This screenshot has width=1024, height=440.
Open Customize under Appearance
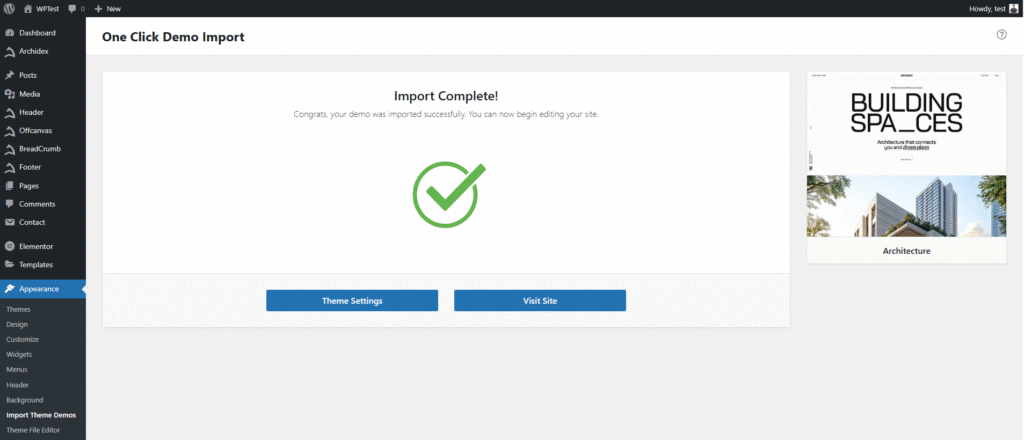[22, 340]
